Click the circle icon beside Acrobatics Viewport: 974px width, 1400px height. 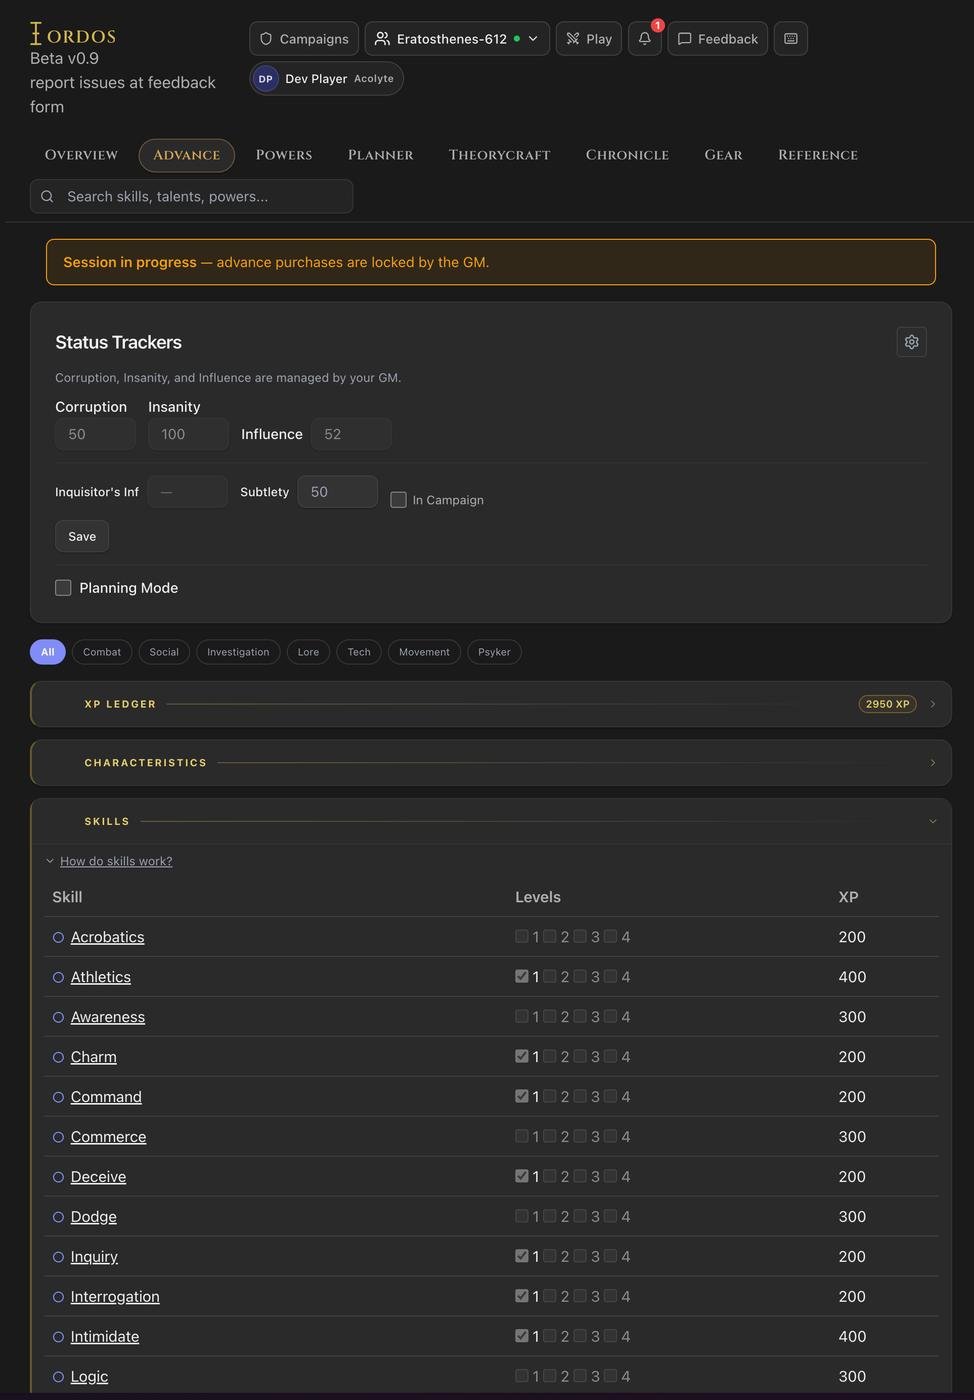point(58,937)
